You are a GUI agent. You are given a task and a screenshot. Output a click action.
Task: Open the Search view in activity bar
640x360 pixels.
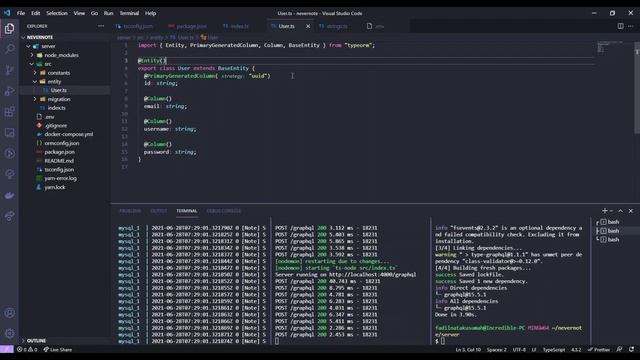(9, 49)
